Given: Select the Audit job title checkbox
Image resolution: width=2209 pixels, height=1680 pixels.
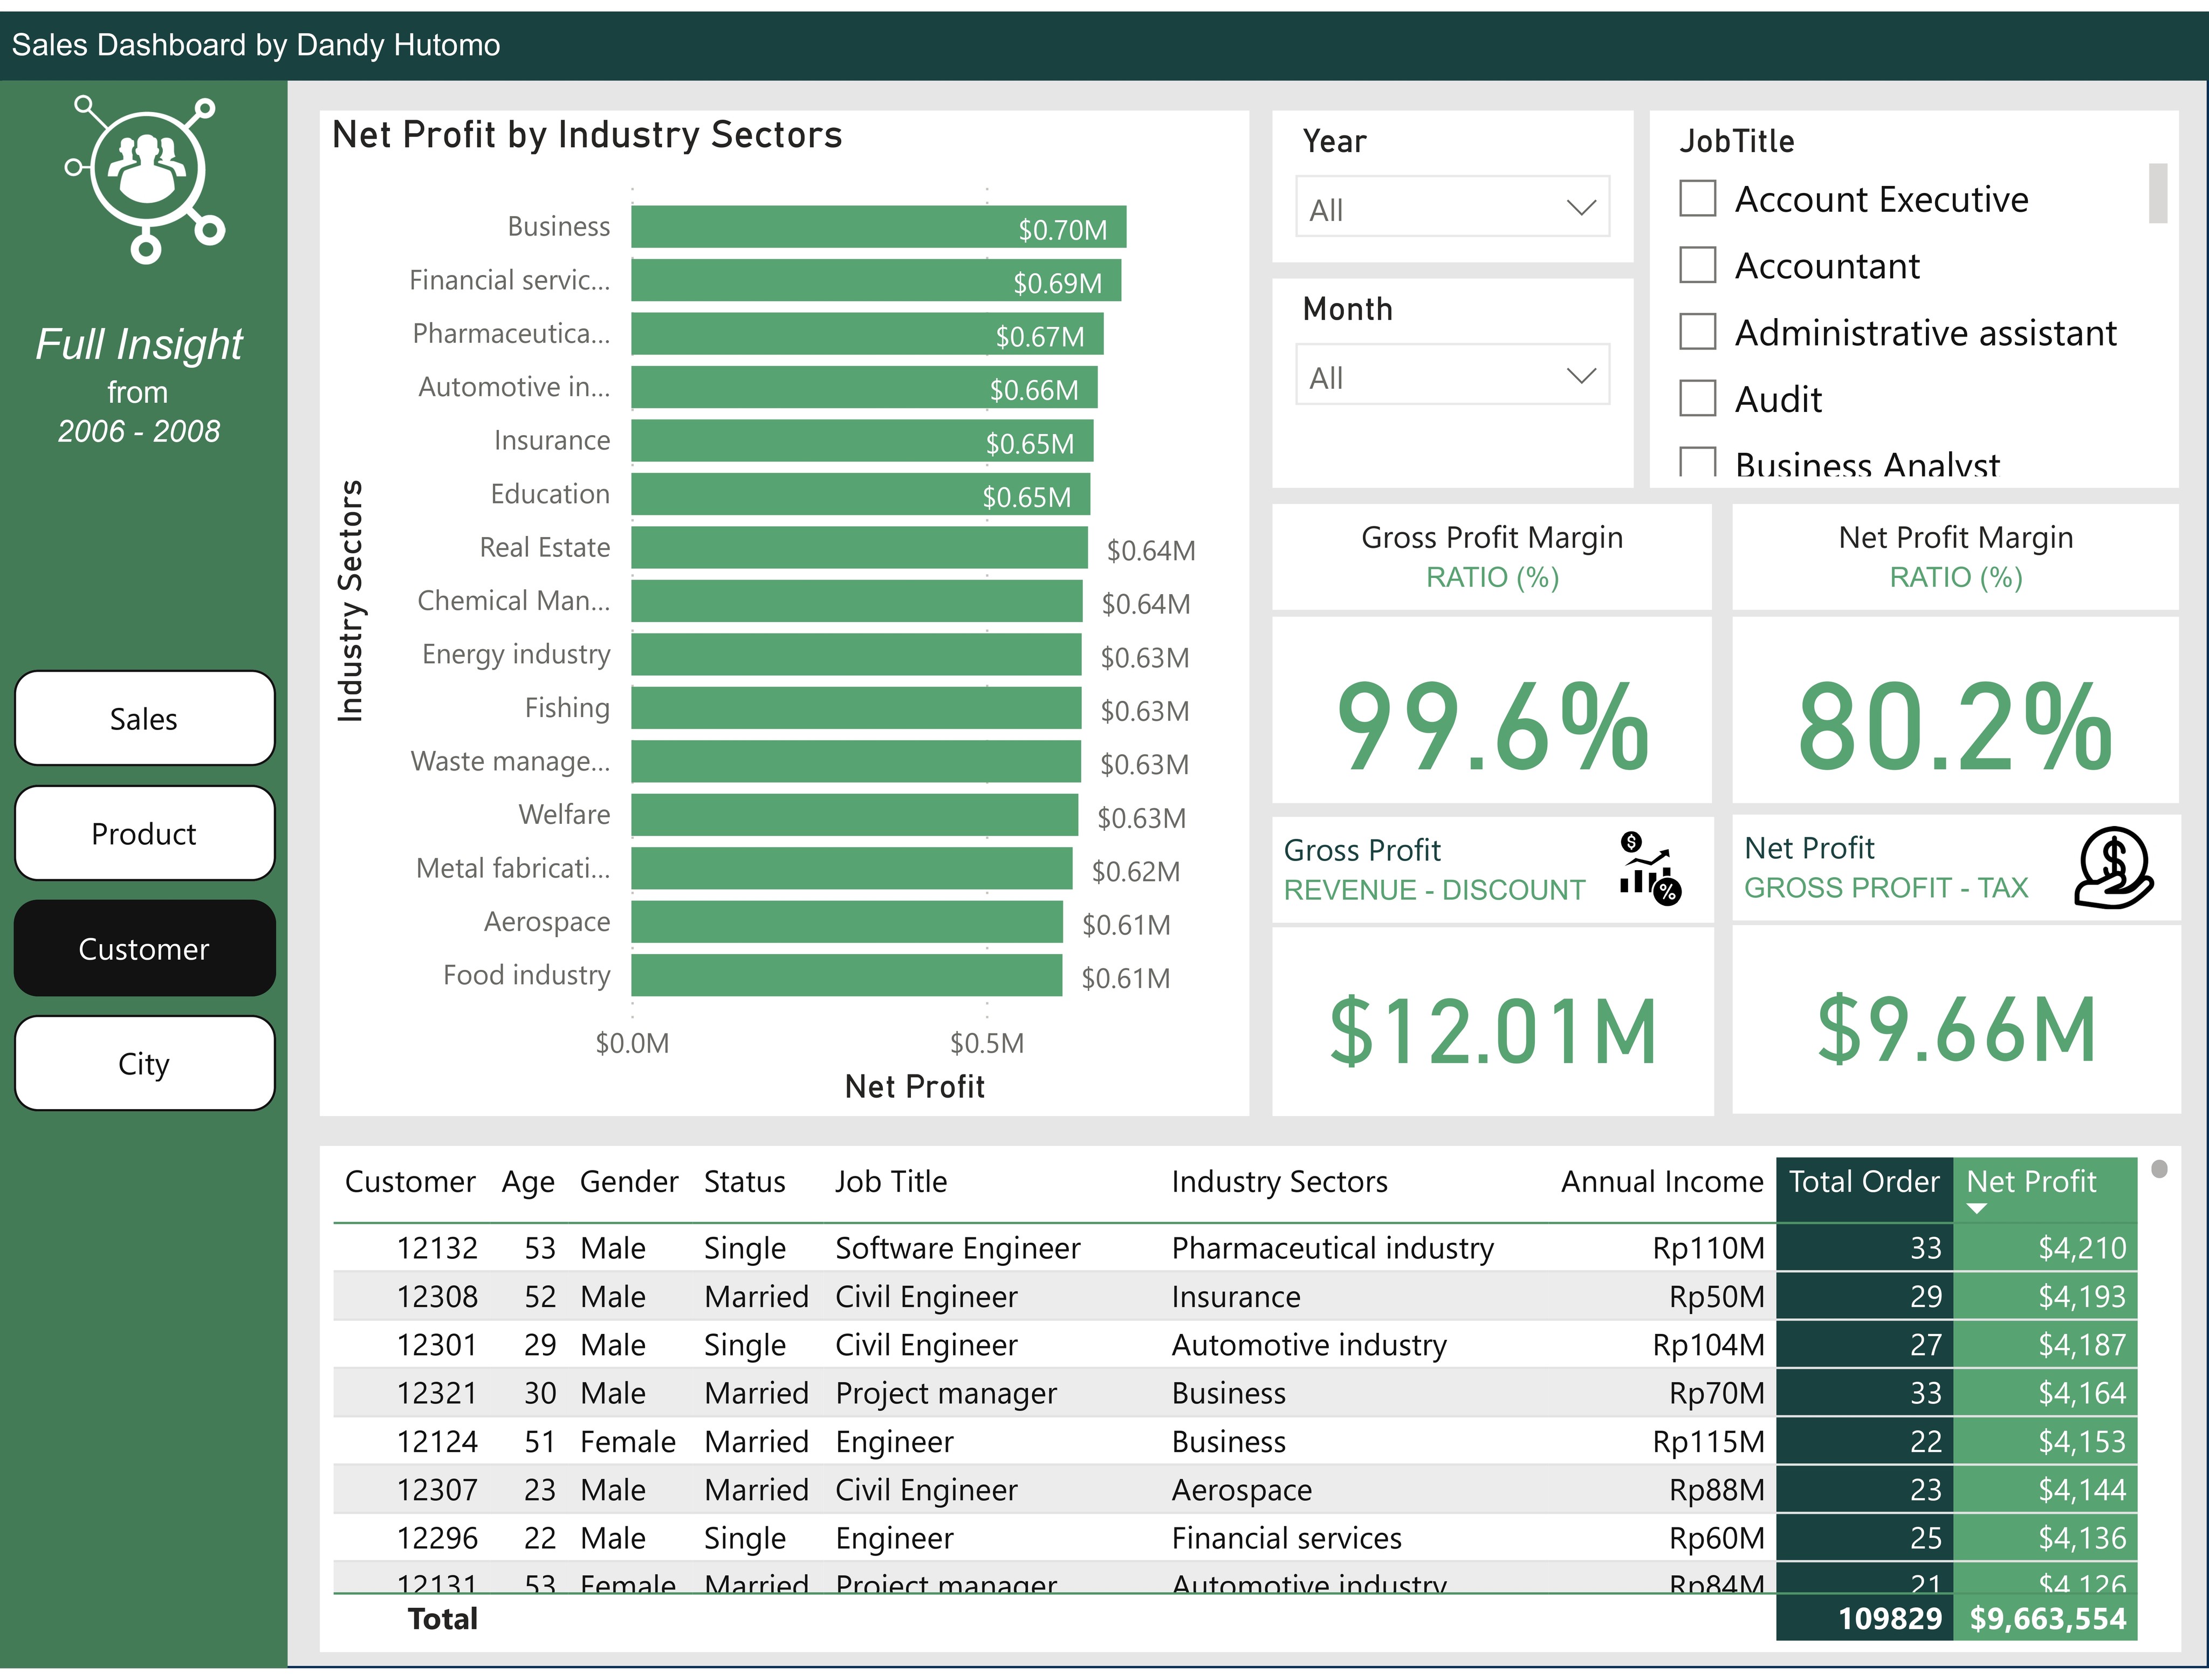Looking at the screenshot, I should coord(1697,398).
